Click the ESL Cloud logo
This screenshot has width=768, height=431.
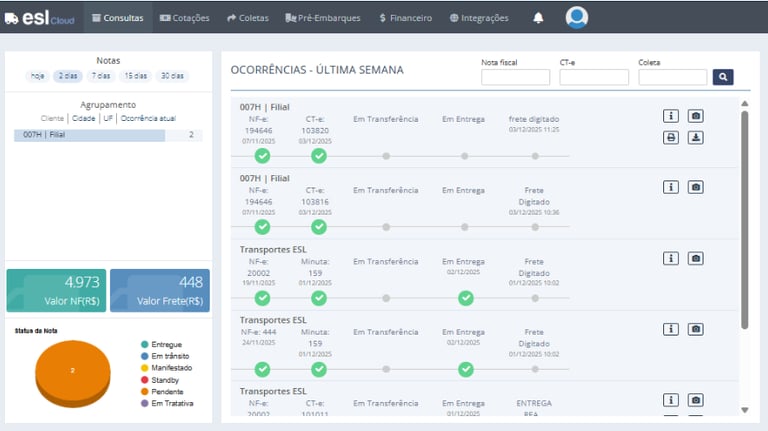click(40, 18)
